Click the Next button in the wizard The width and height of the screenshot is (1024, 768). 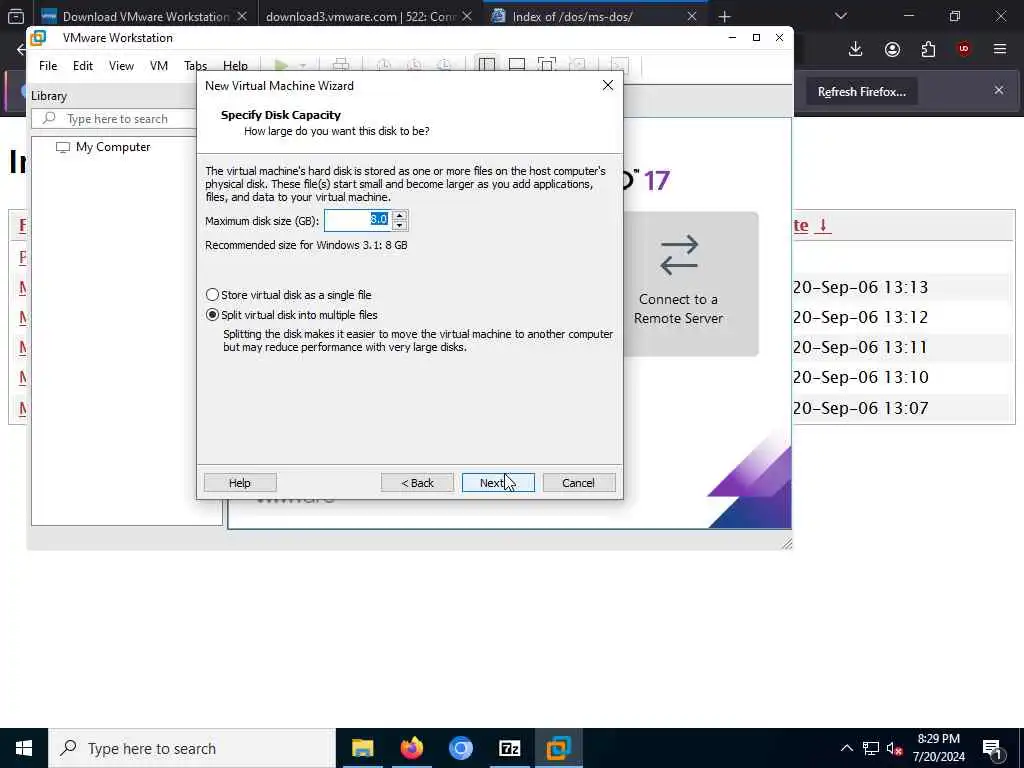coord(498,483)
